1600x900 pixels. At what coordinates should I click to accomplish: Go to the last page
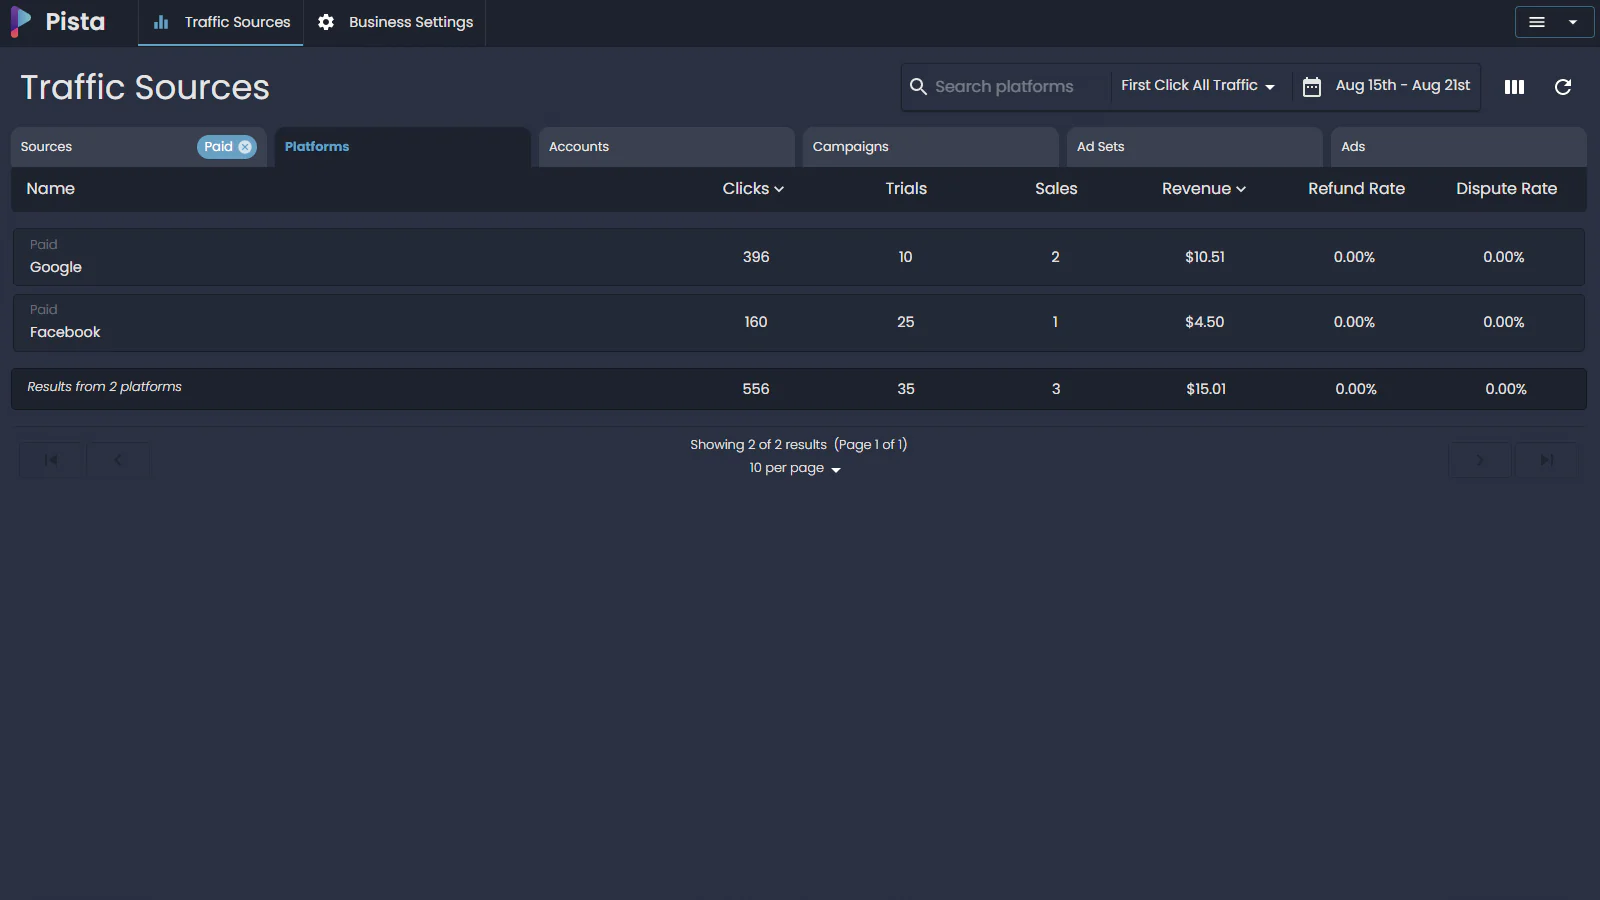(1547, 460)
